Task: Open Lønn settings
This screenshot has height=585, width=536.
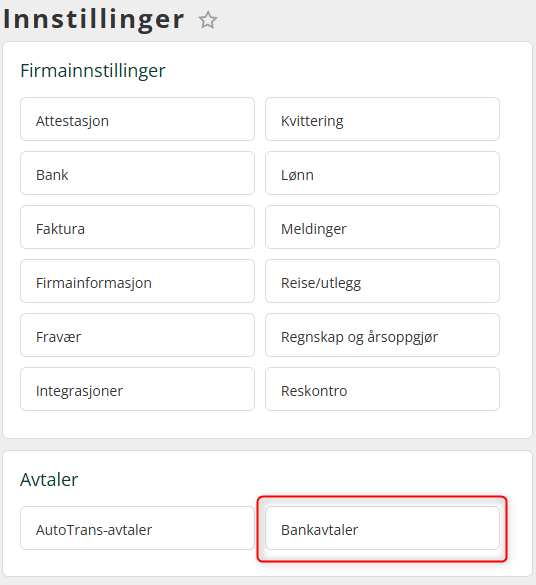Action: 382,173
